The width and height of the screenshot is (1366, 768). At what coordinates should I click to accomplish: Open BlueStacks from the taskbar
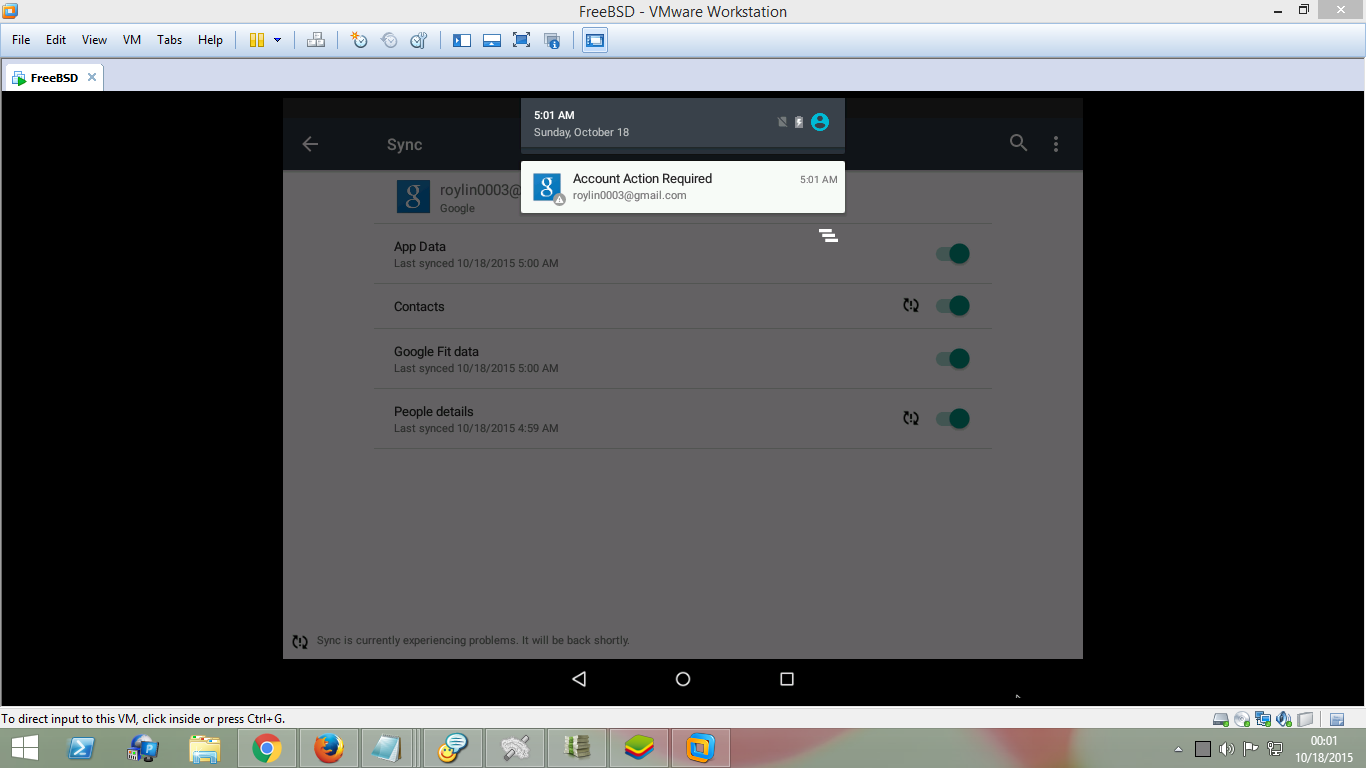pos(638,748)
